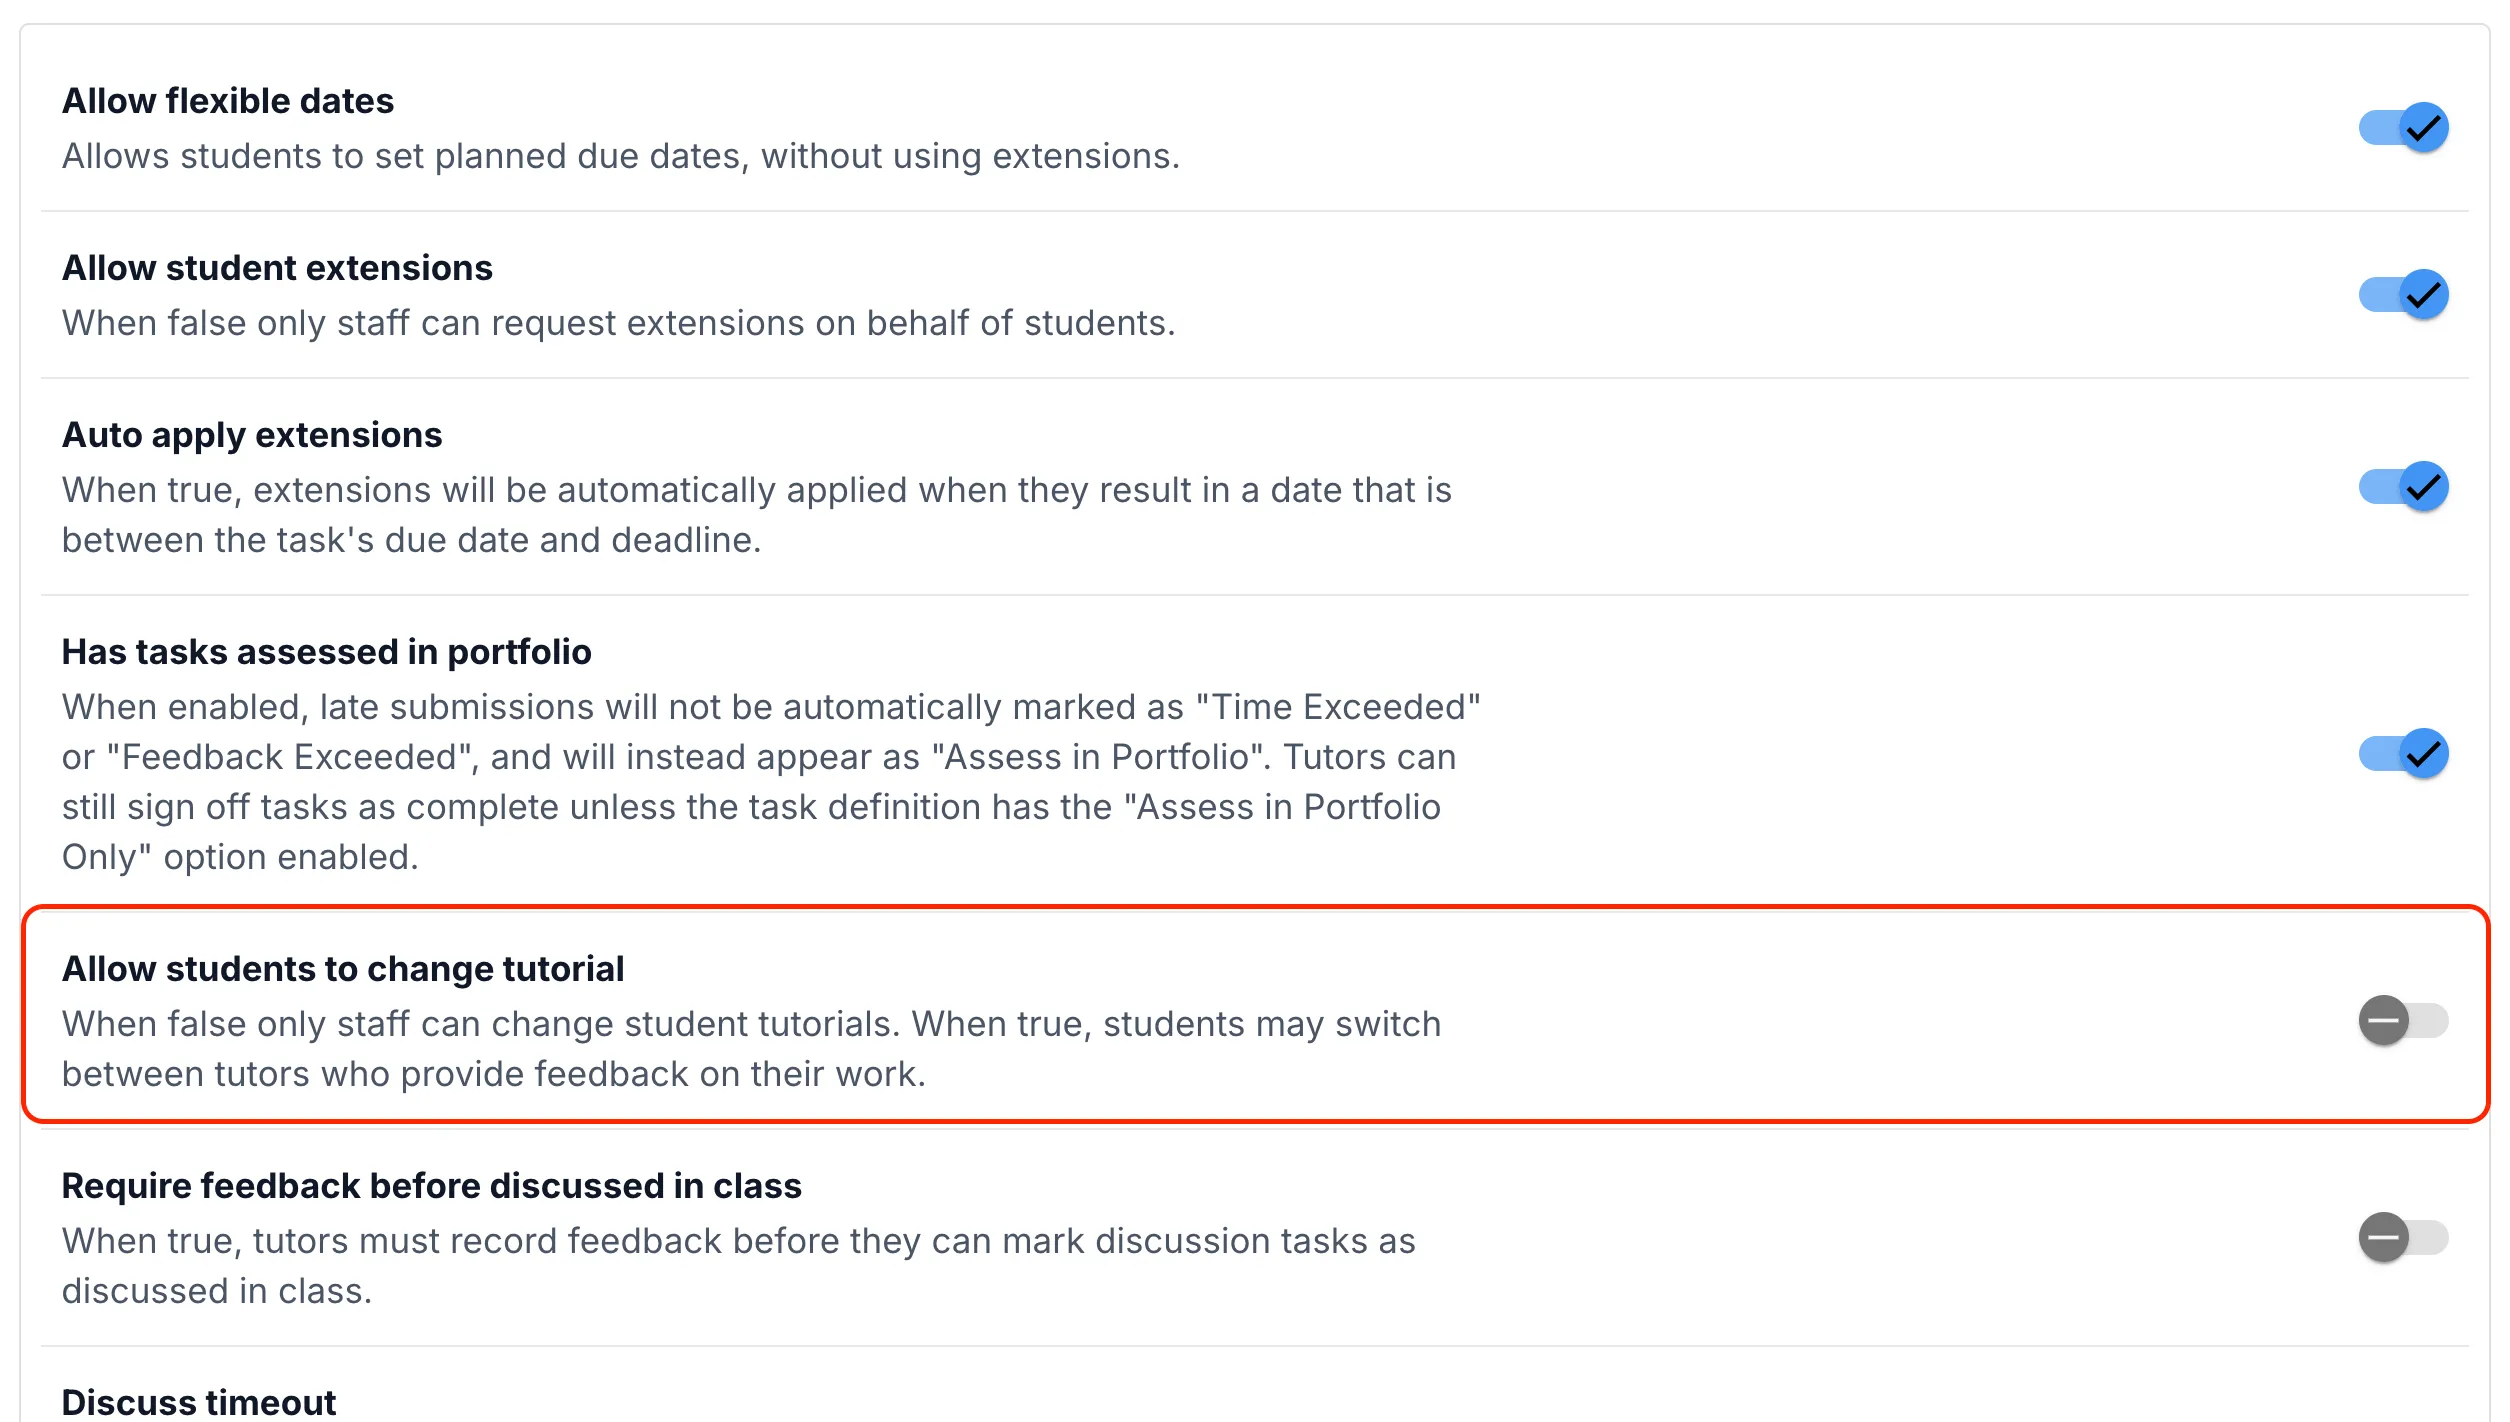Screen dimensions: 2510x1422
Task: Select the Allow student extensions title
Action: 277,268
